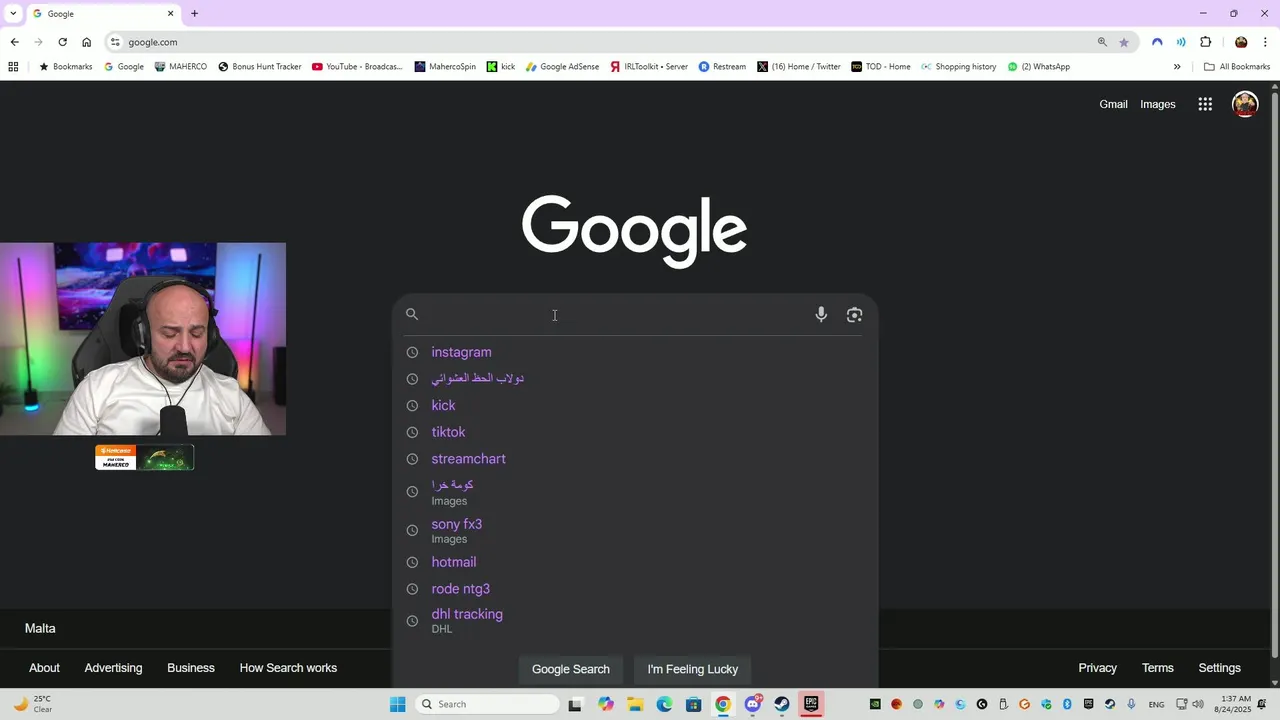Screen dimensions: 1280x720
Task: Start a voice search with the microphone icon
Action: tap(821, 314)
